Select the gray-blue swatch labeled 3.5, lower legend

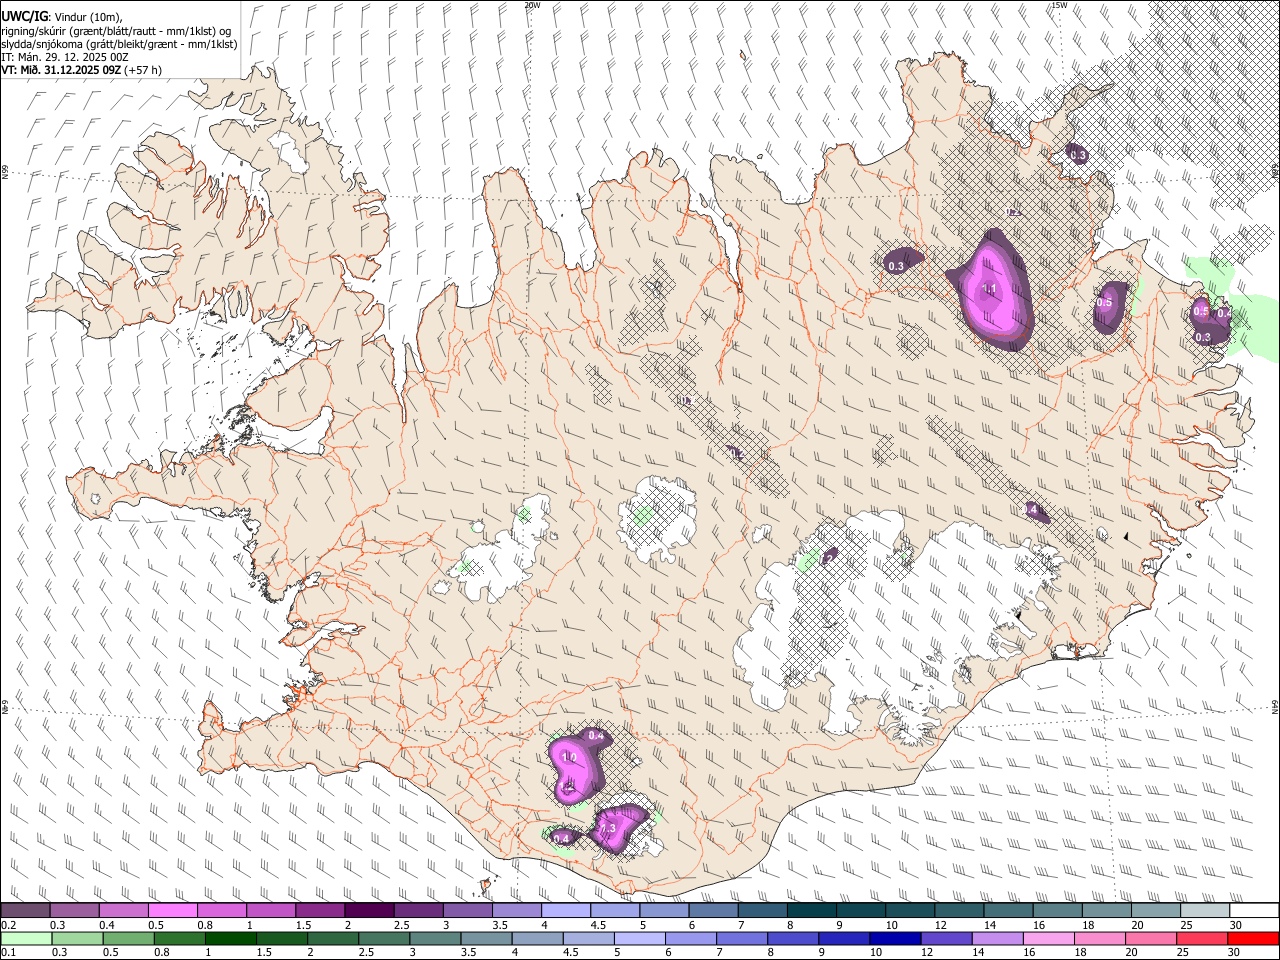(486, 938)
